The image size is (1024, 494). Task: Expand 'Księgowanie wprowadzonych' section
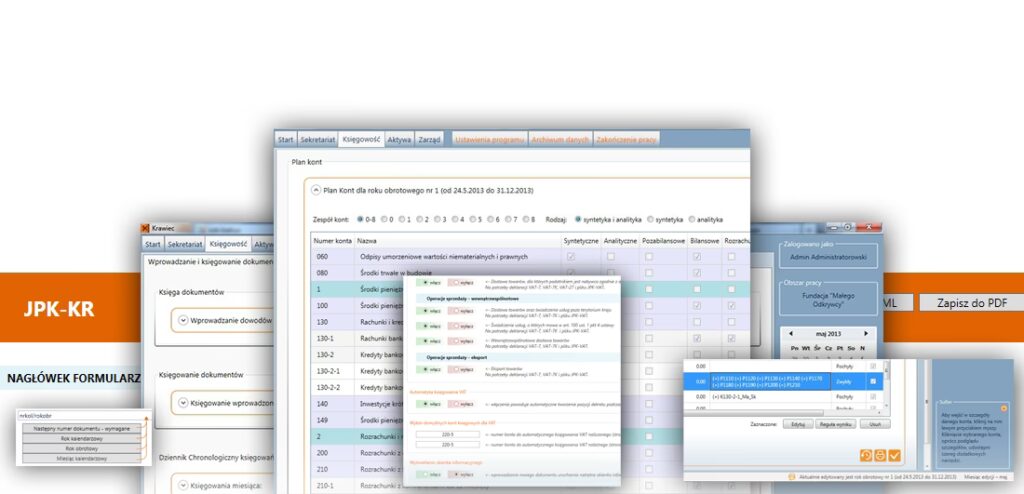(181, 403)
